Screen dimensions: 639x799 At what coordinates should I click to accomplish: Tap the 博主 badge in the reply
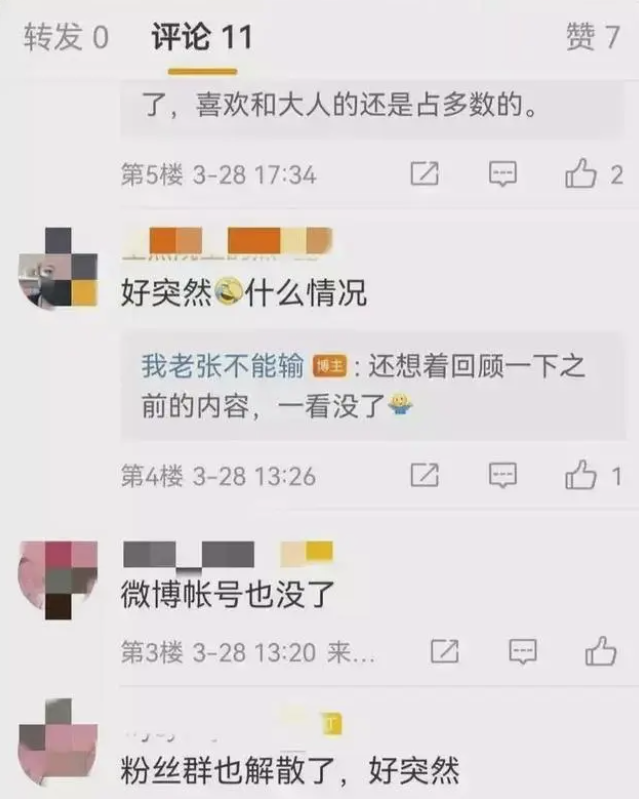pos(330,366)
